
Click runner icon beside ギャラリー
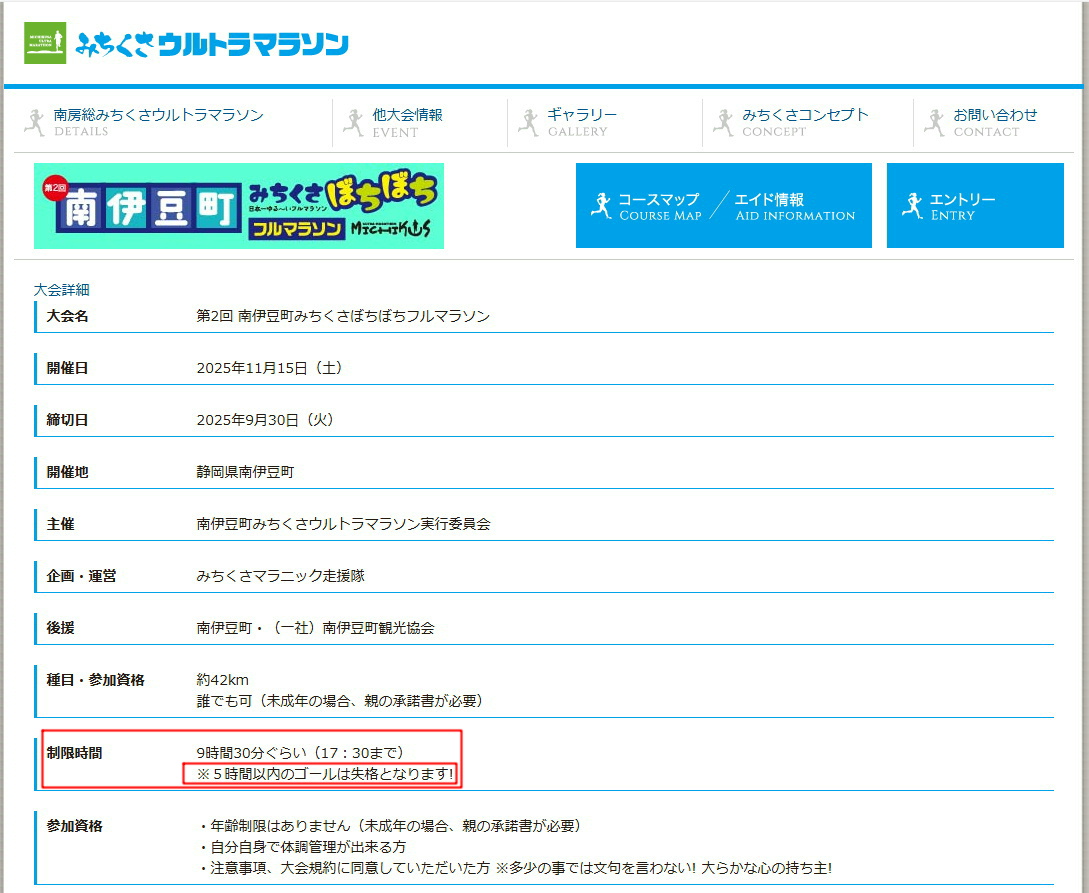click(x=528, y=123)
